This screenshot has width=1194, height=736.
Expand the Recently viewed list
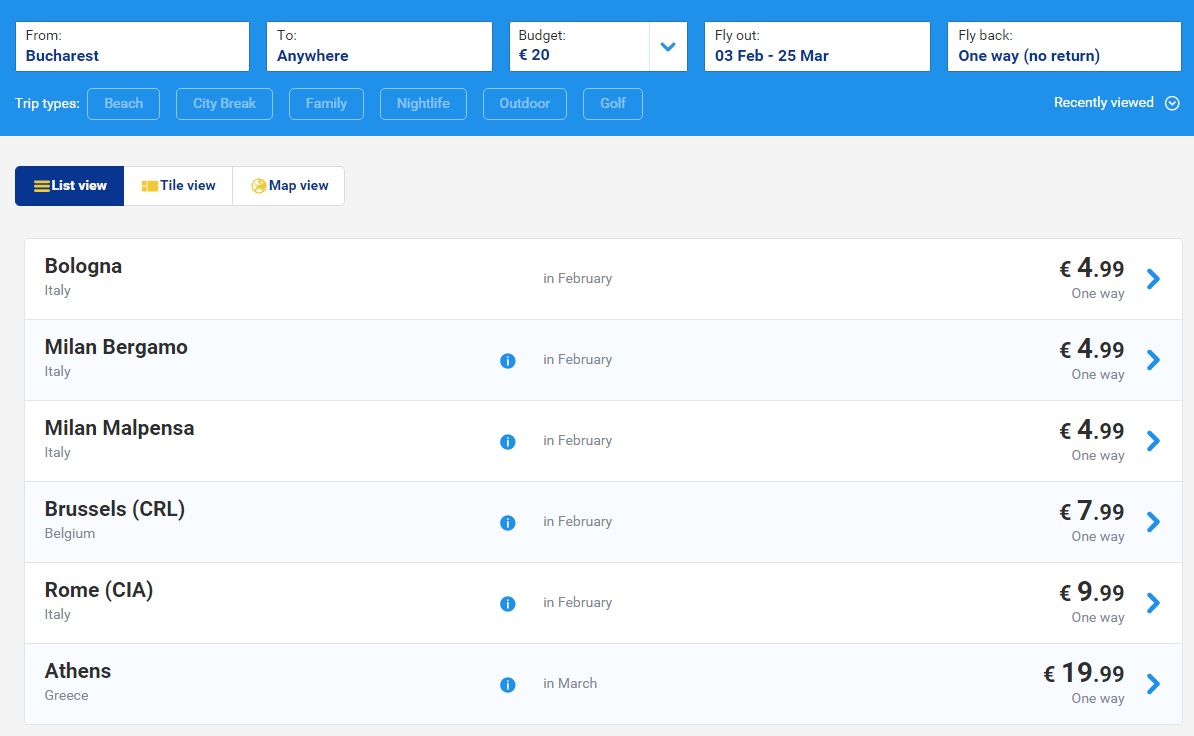click(1116, 103)
